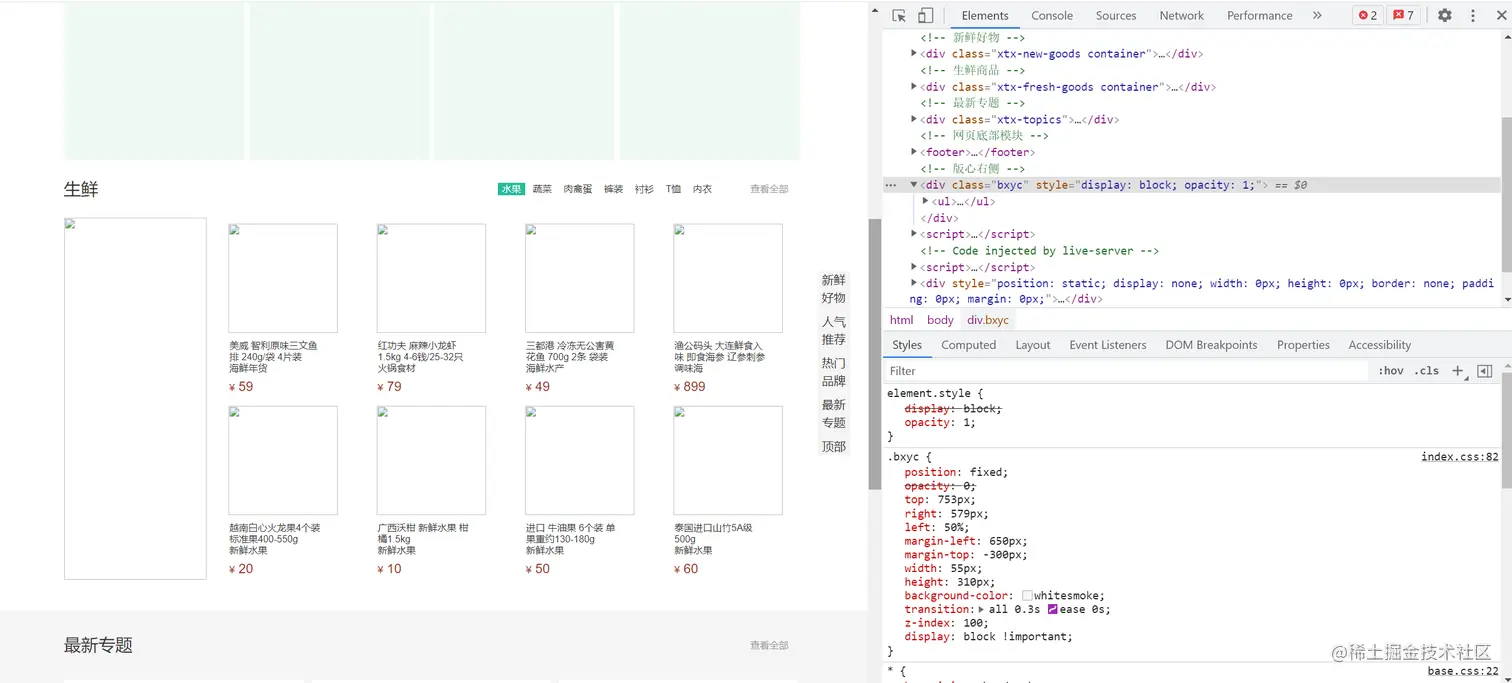Click the html breadcrumb

coord(902,320)
